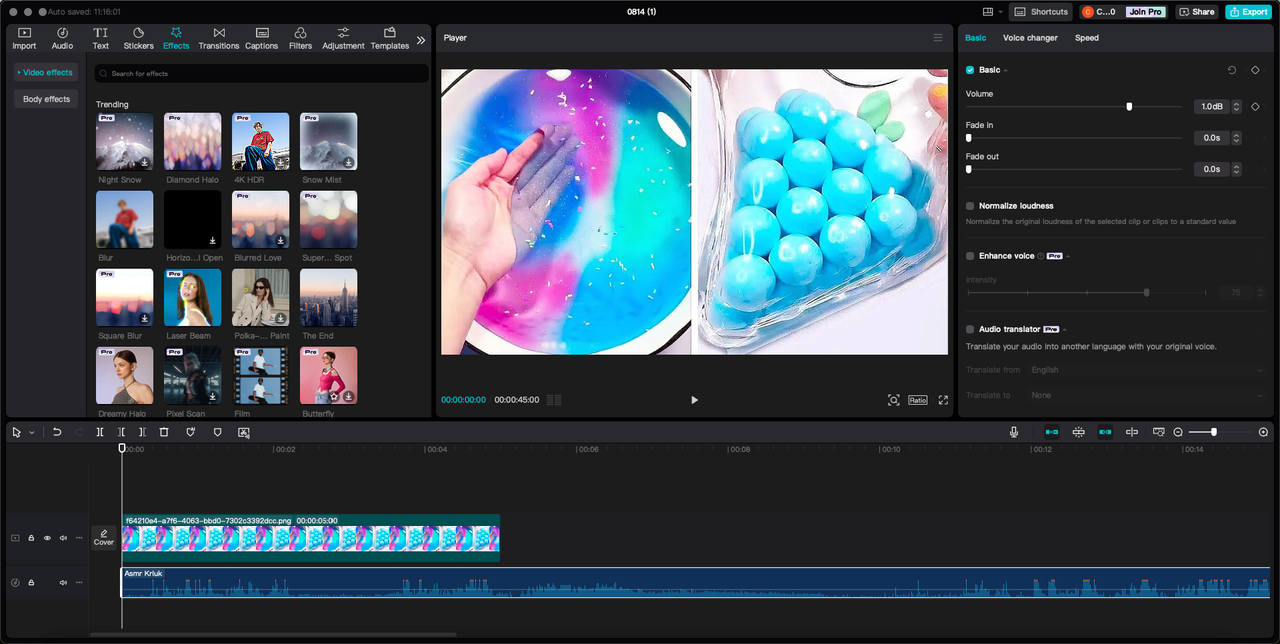Open the Filters tab
Image resolution: width=1280 pixels, height=644 pixels.
pyautogui.click(x=301, y=38)
